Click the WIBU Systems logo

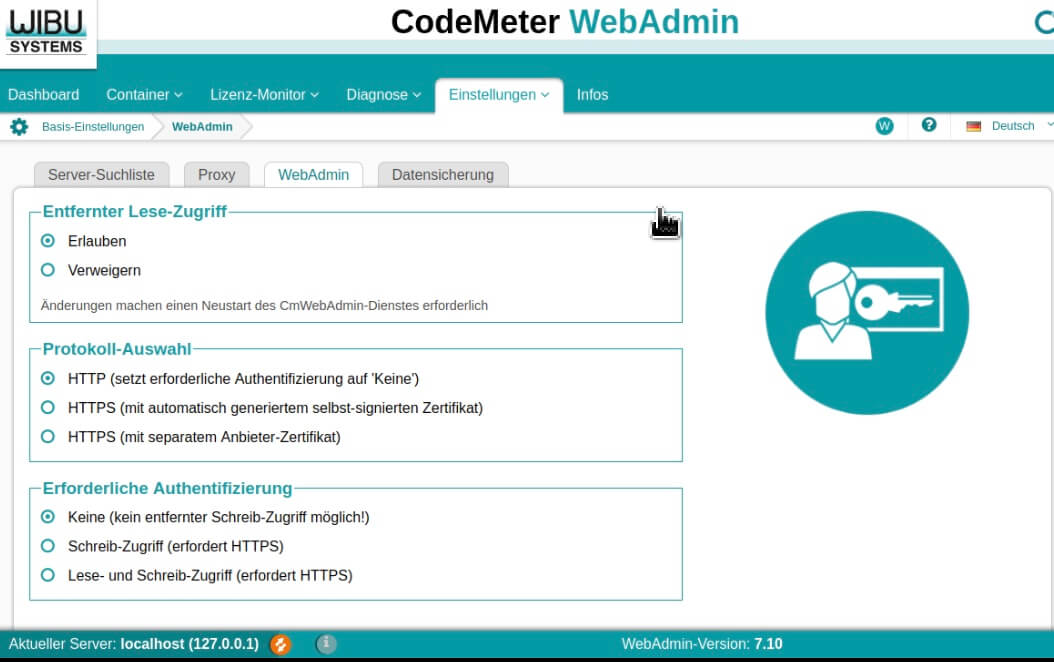tap(46, 32)
